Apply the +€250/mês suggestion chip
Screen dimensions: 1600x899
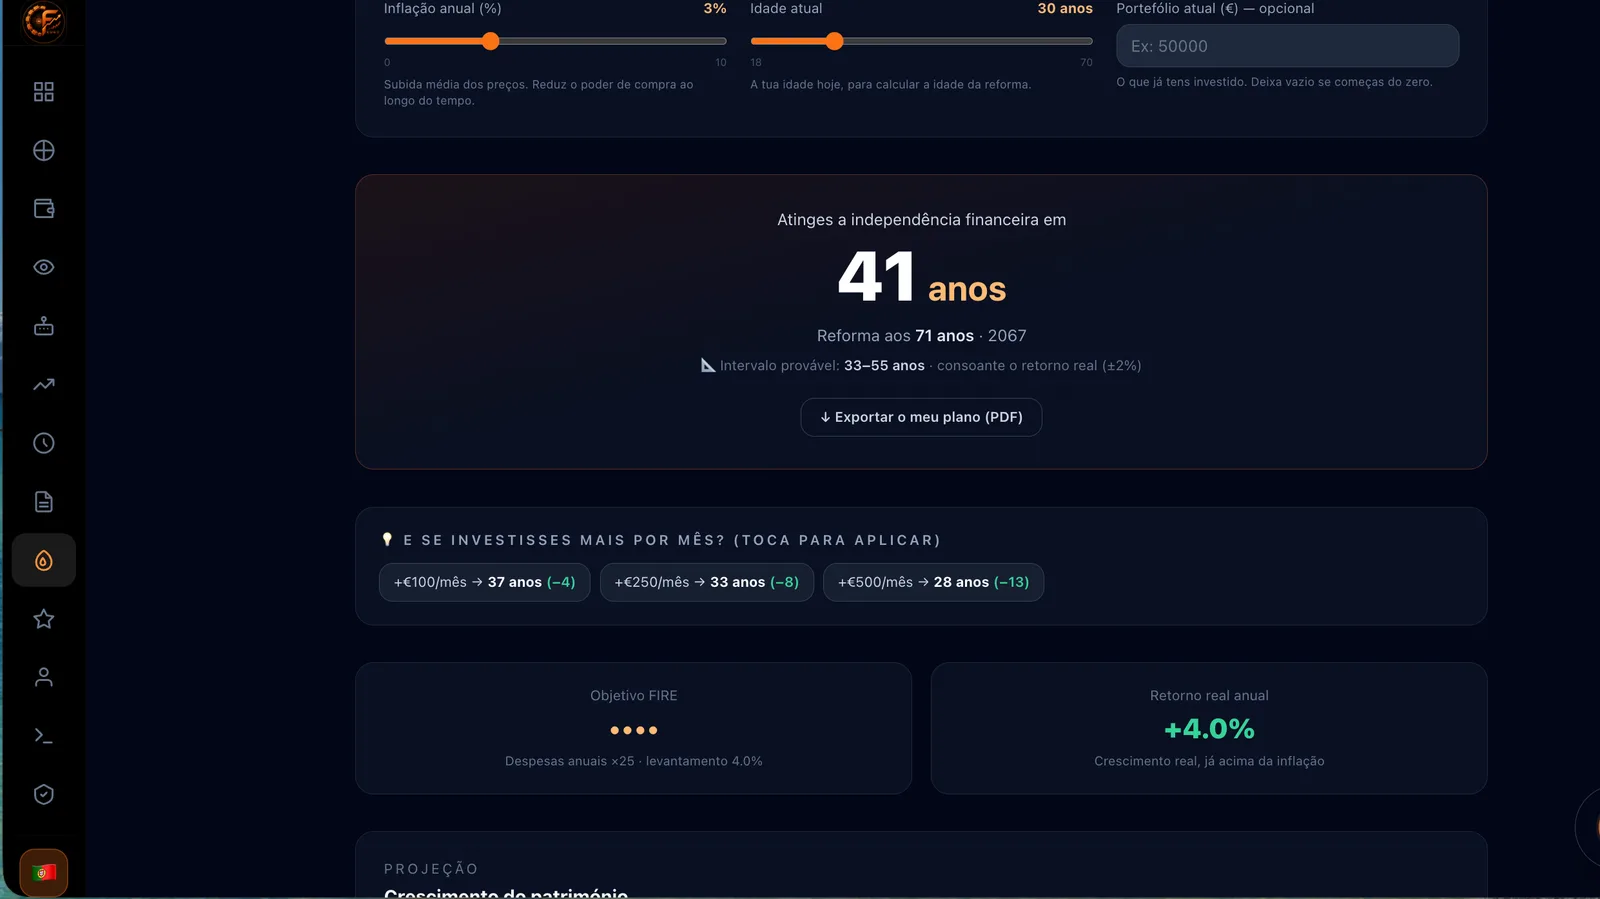tap(707, 582)
